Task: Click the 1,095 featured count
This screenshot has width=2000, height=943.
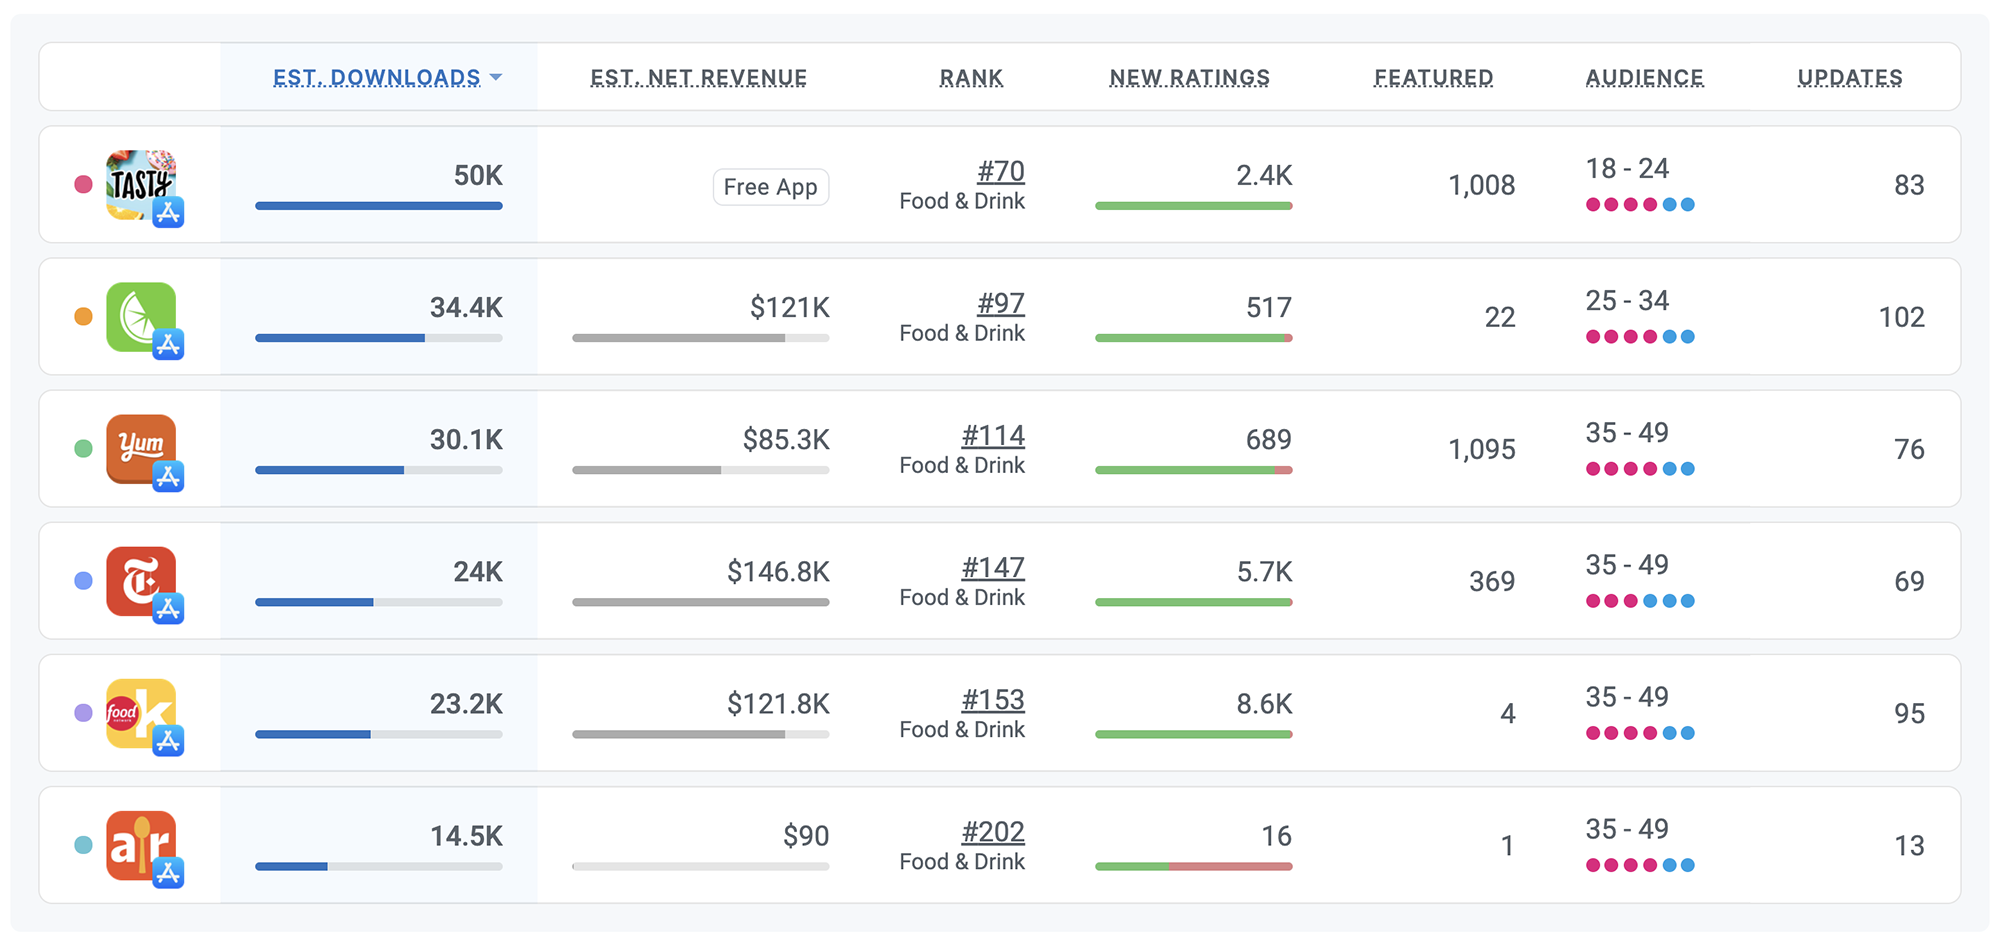Action: click(x=1482, y=449)
